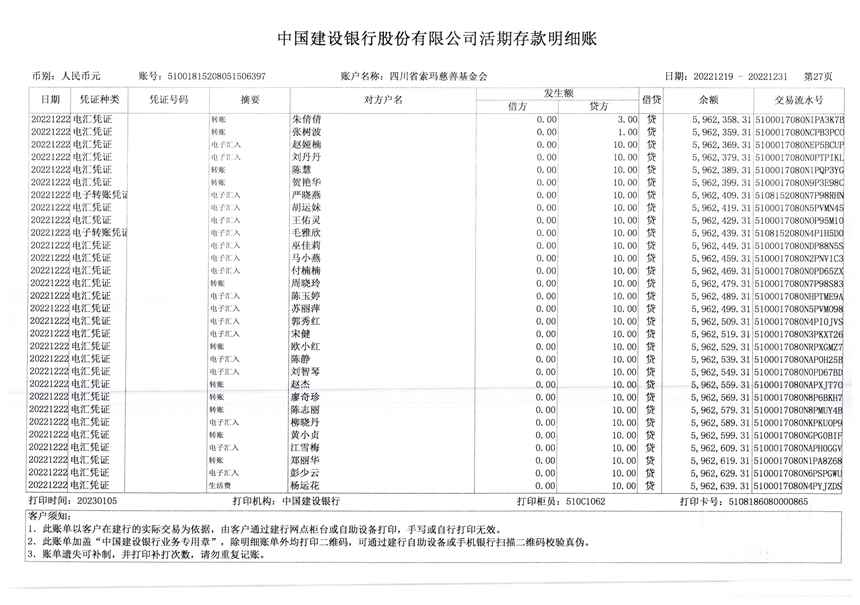This screenshot has height=605, width=860.
Task: Select balance 5,962,409.31
Action: pos(721,195)
